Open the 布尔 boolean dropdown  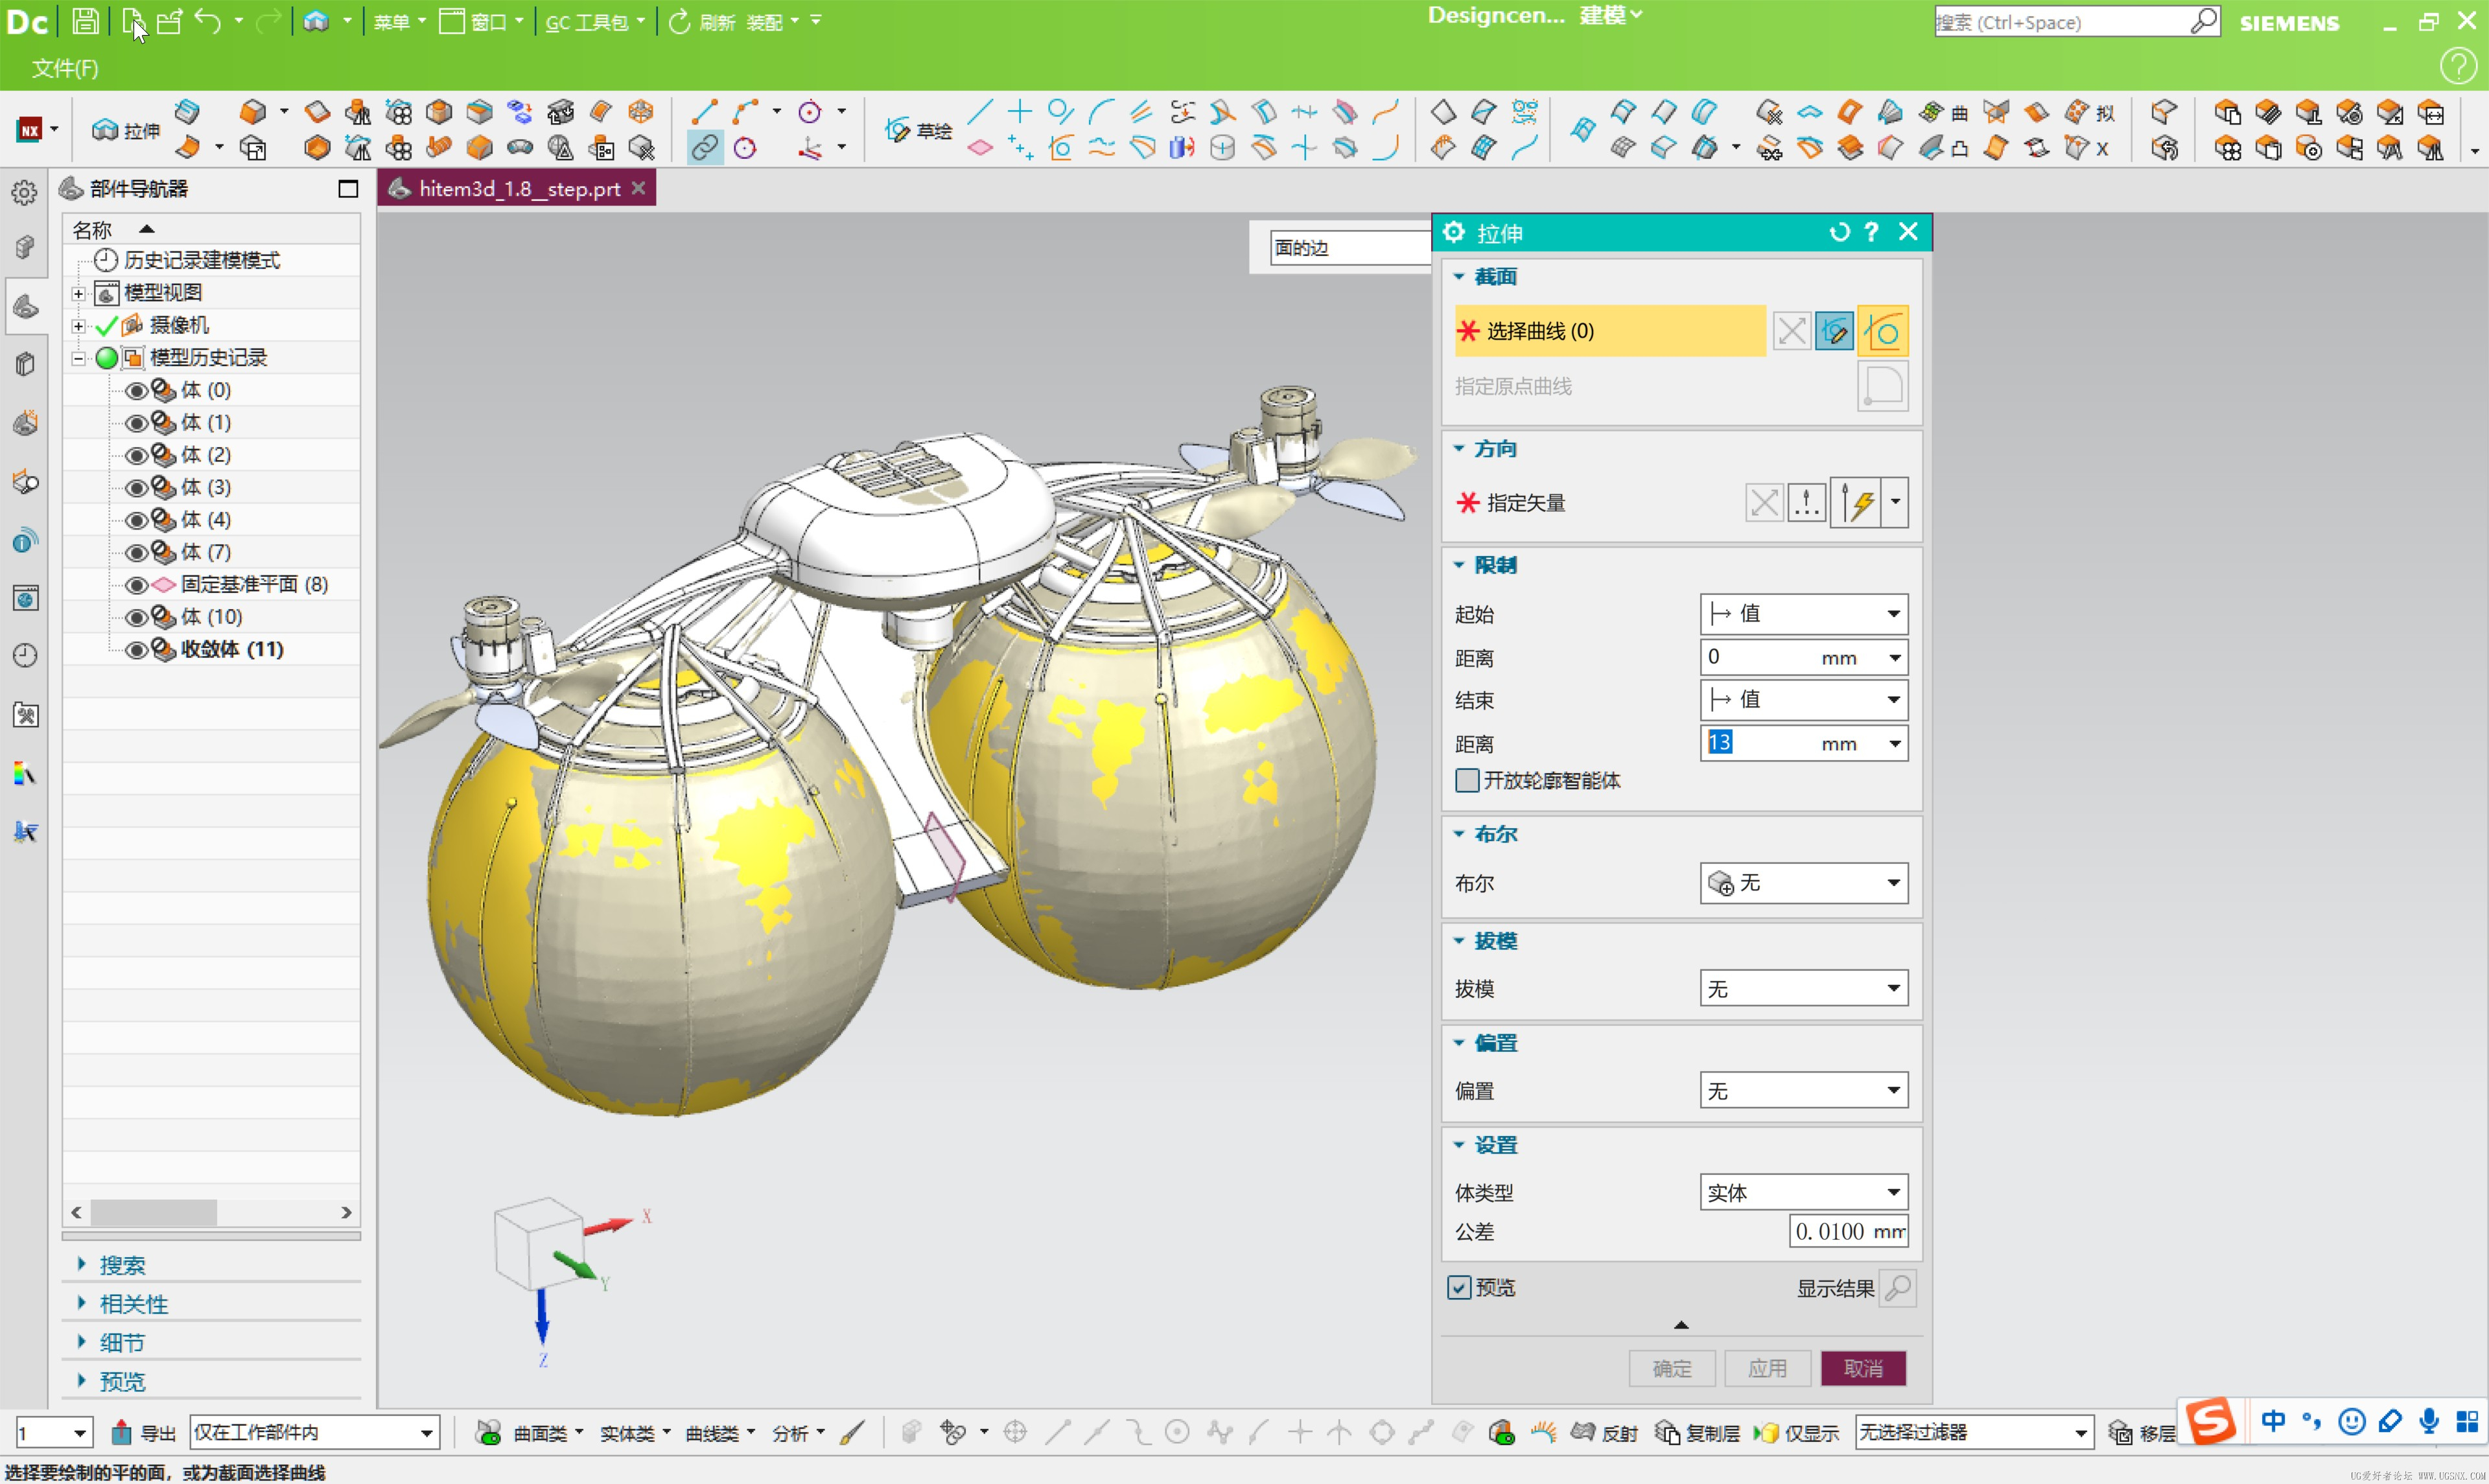[1803, 882]
